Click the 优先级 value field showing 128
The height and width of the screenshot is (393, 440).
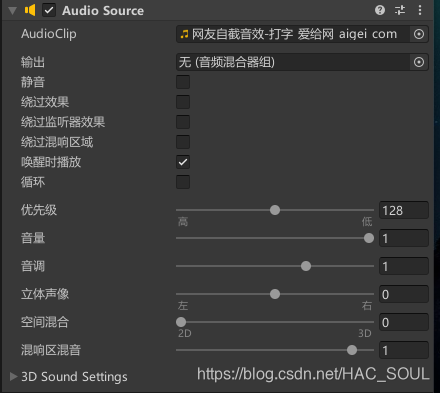point(404,210)
